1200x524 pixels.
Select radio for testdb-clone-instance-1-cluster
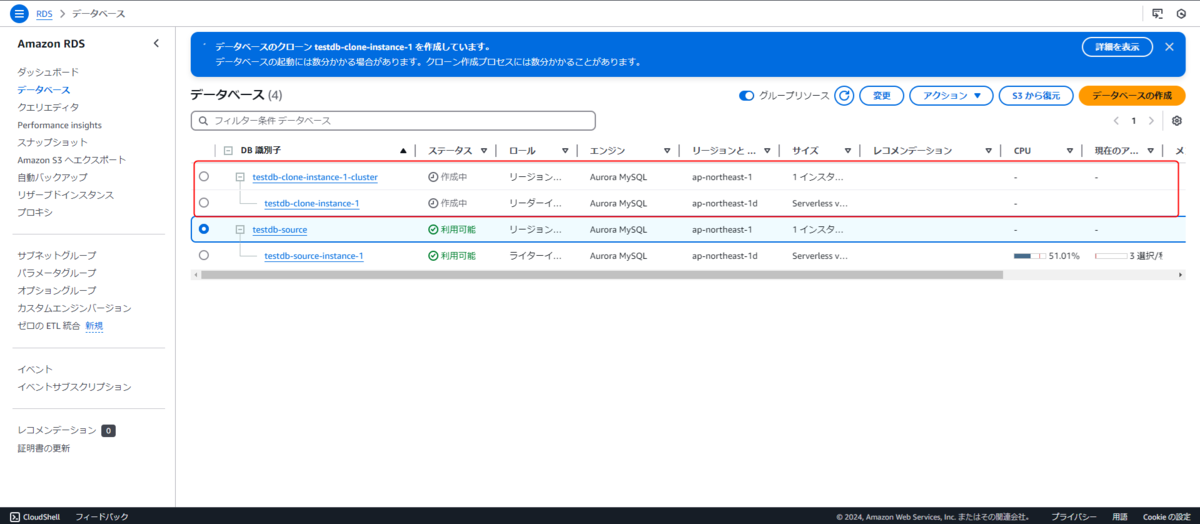pyautogui.click(x=204, y=176)
